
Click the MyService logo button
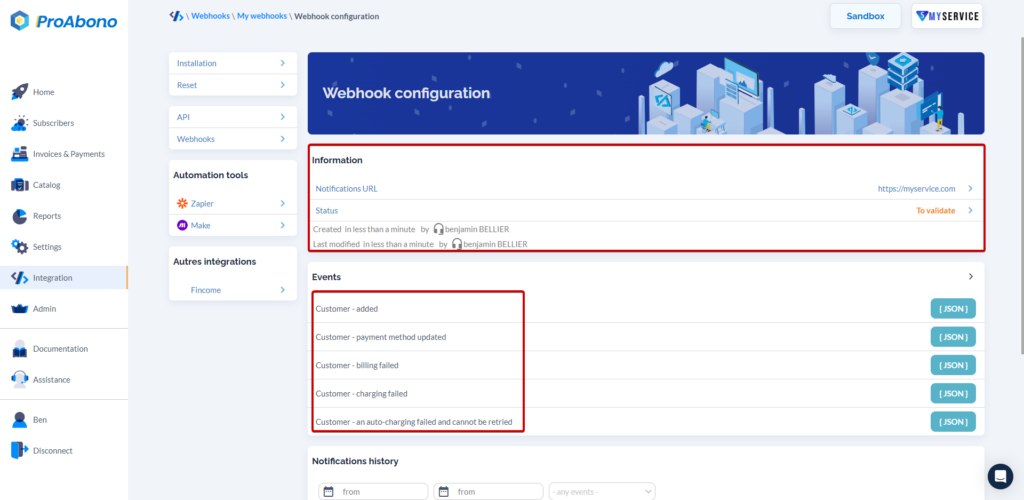click(947, 16)
